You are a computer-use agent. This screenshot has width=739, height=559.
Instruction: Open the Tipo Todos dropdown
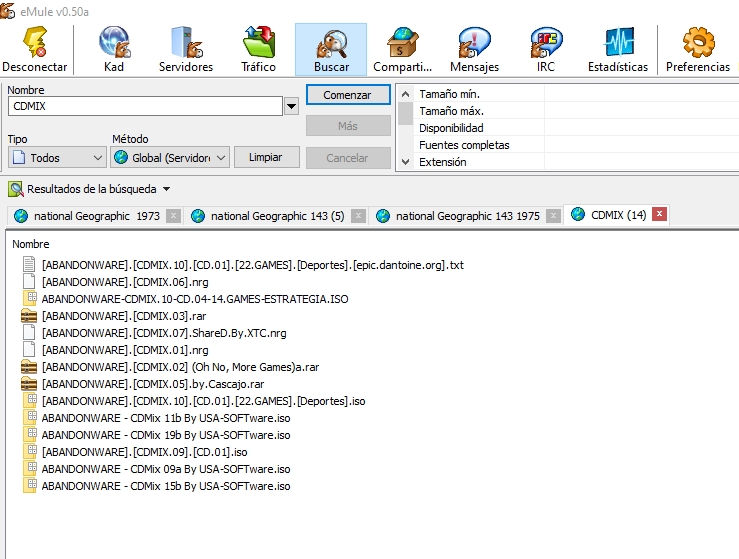57,157
